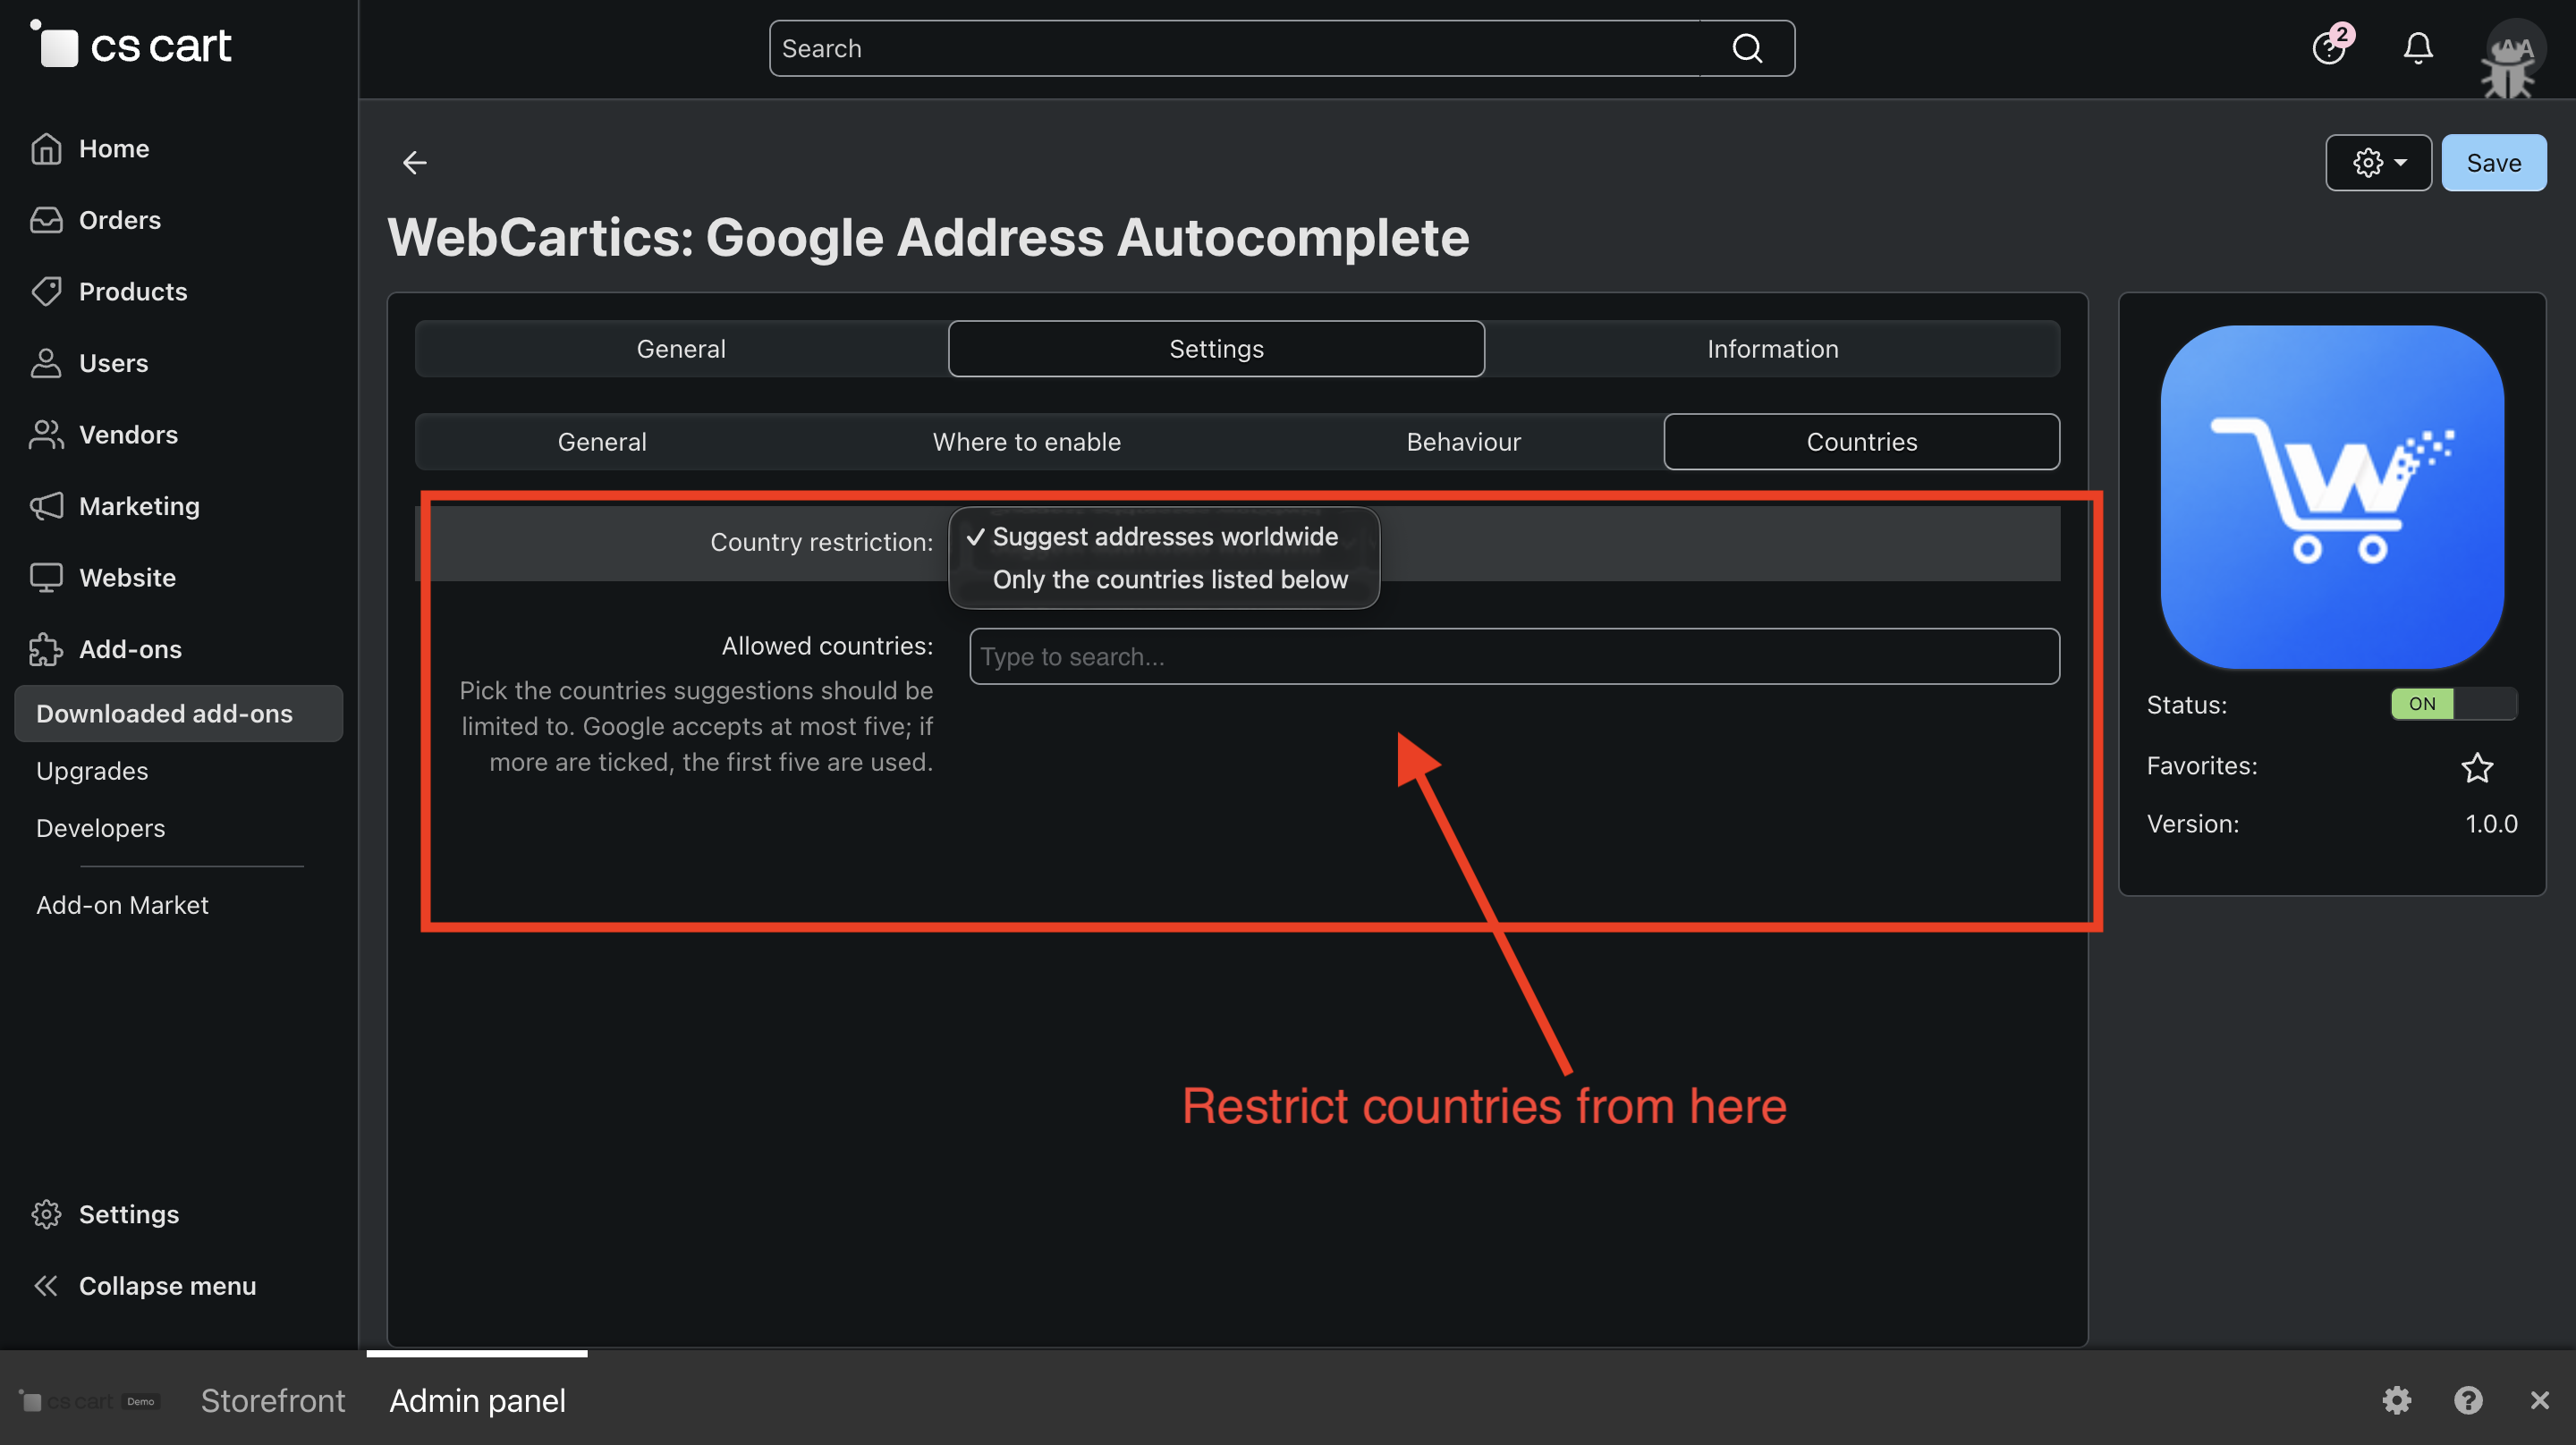Switch to Storefront in the bottom bar
Viewport: 2576px width, 1445px height.
tap(272, 1400)
